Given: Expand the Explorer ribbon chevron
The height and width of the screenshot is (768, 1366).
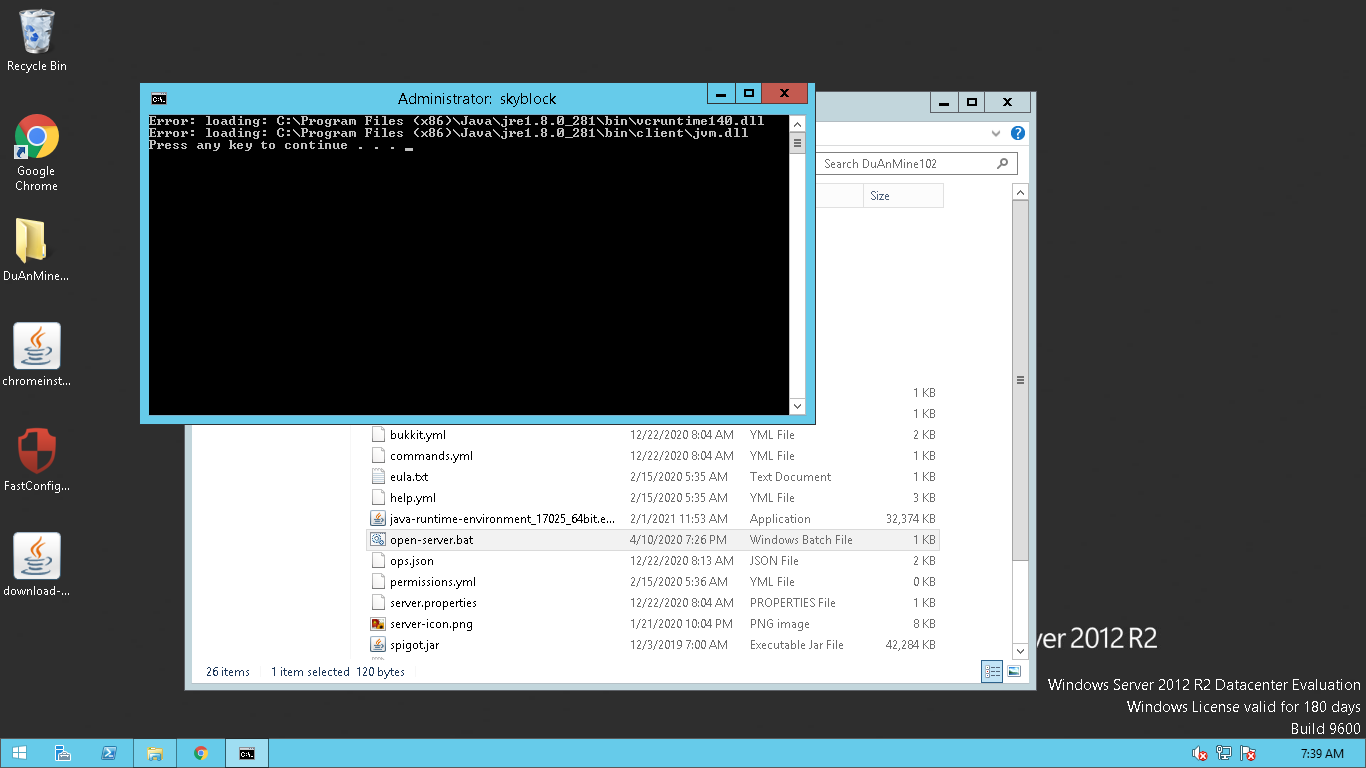Looking at the screenshot, I should [996, 133].
